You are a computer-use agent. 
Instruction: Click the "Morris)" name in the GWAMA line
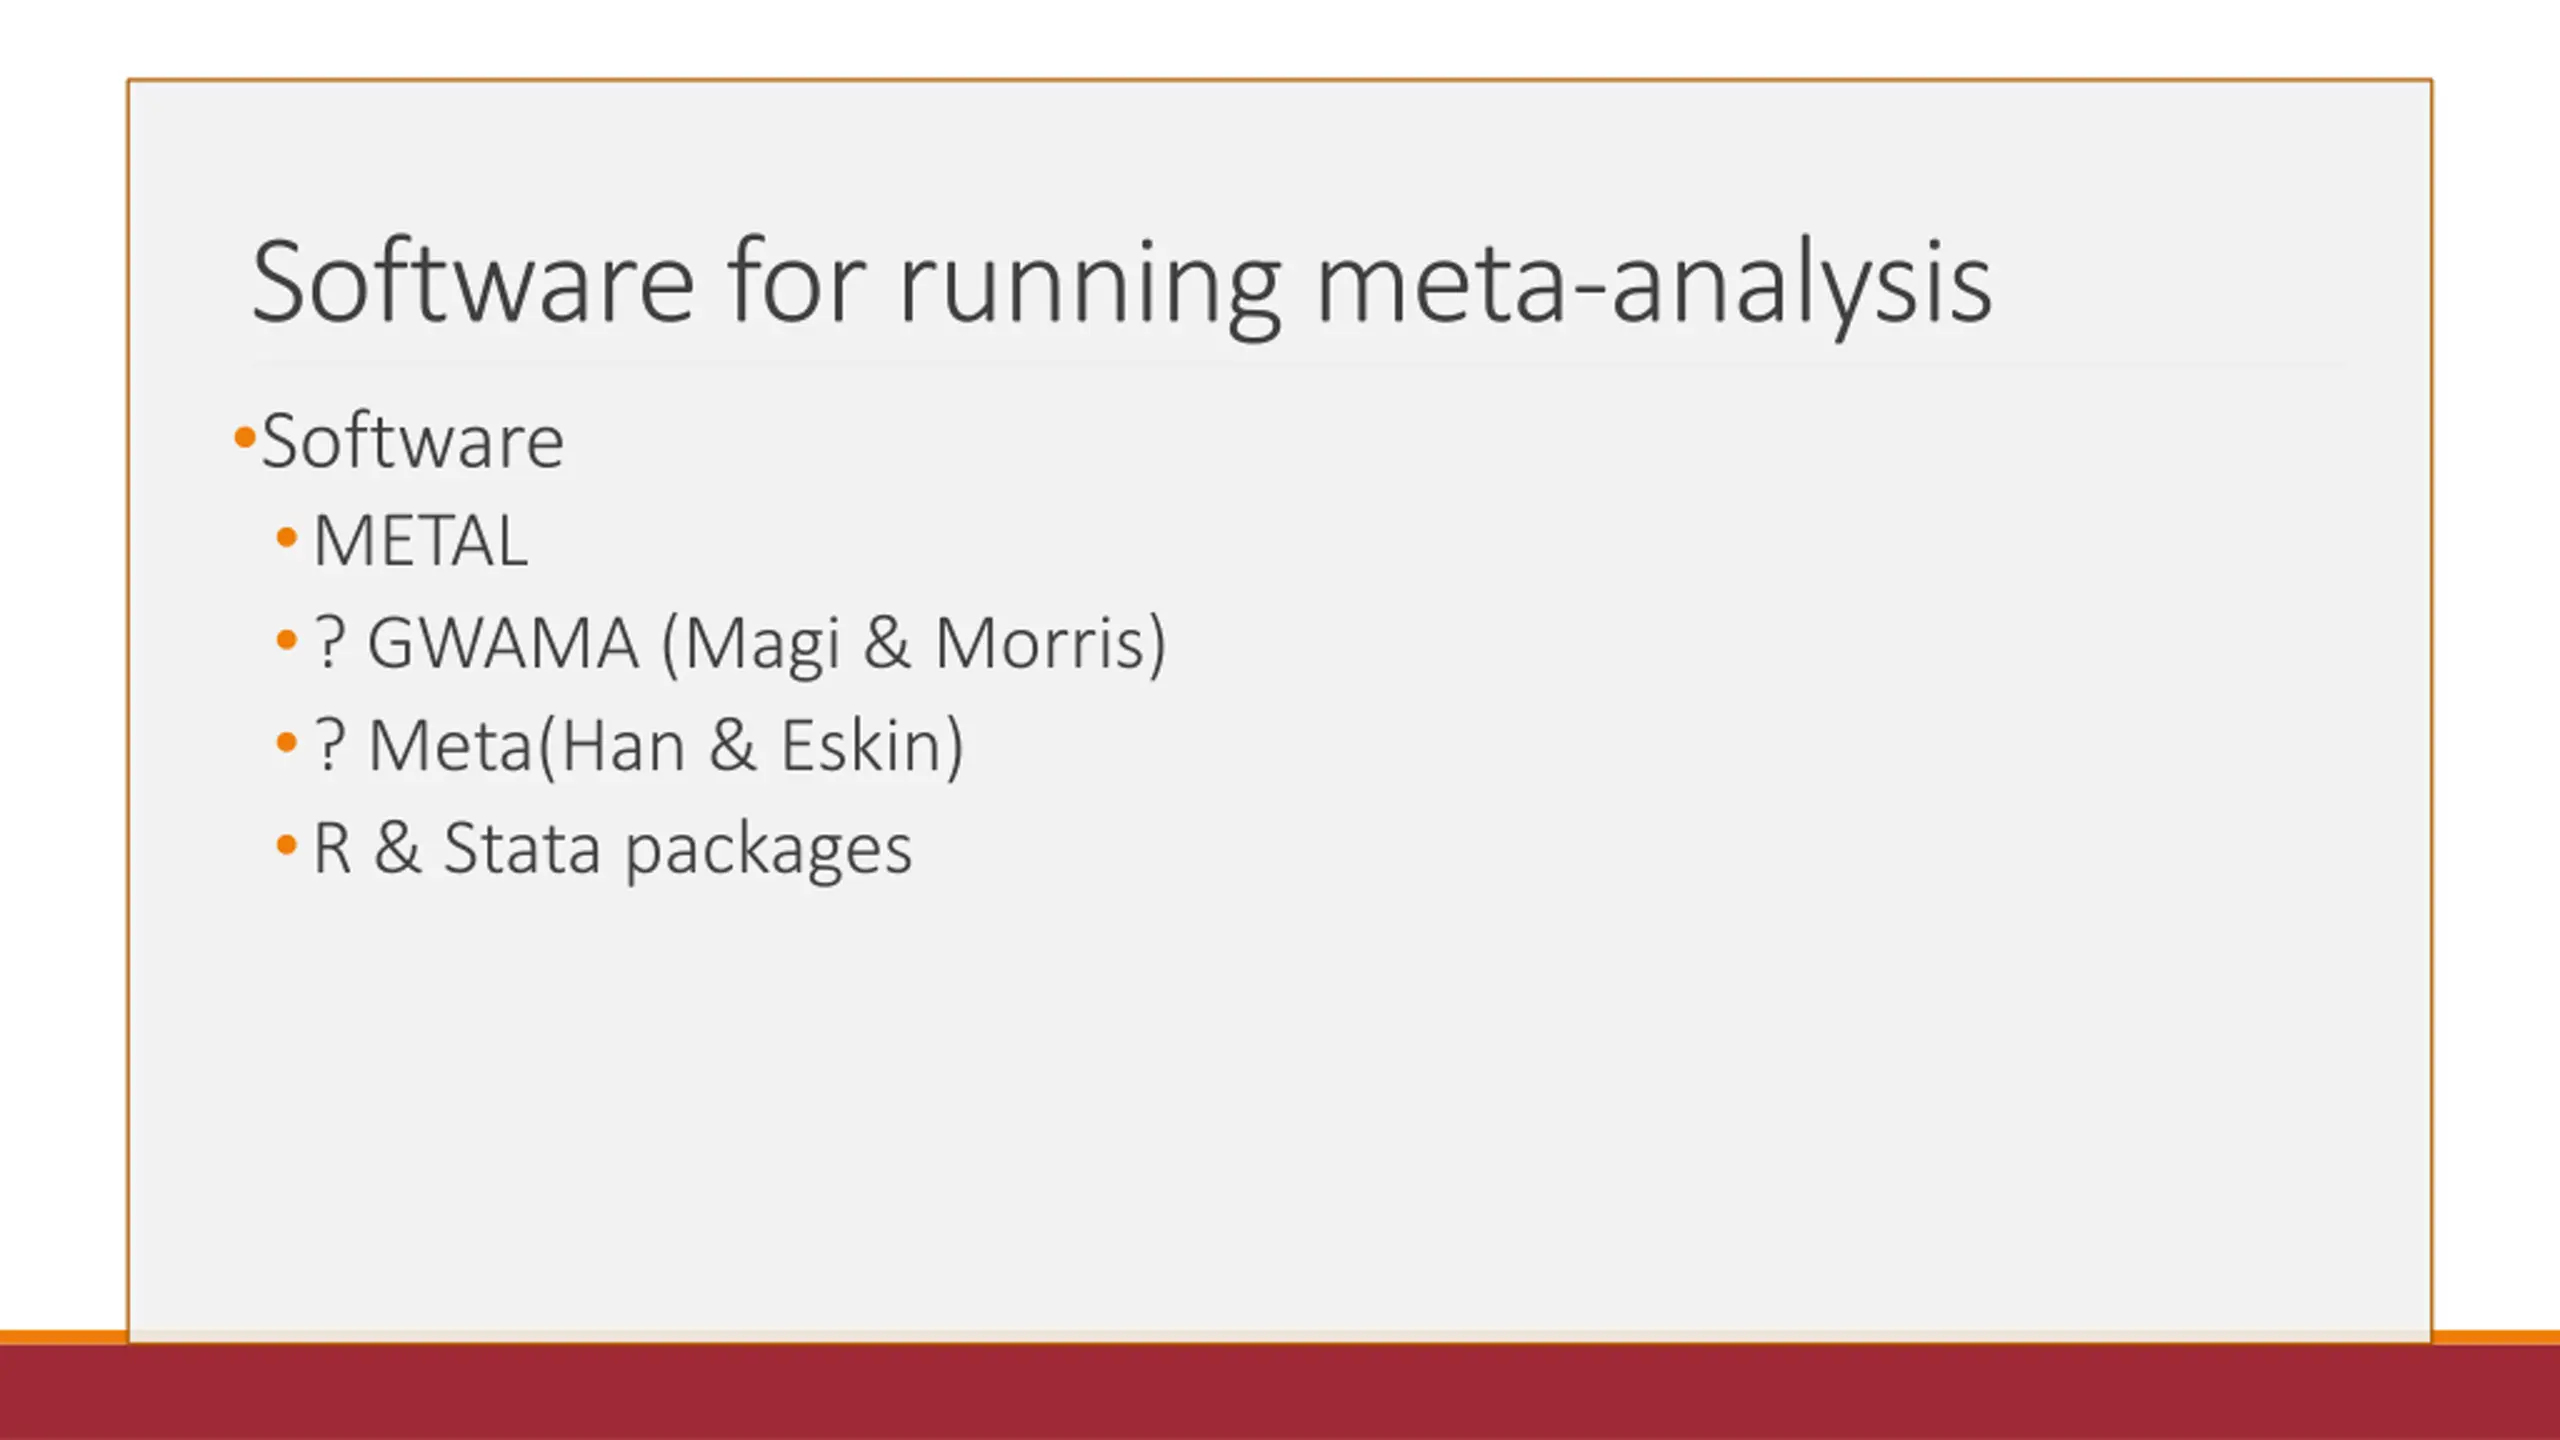(x=1050, y=642)
